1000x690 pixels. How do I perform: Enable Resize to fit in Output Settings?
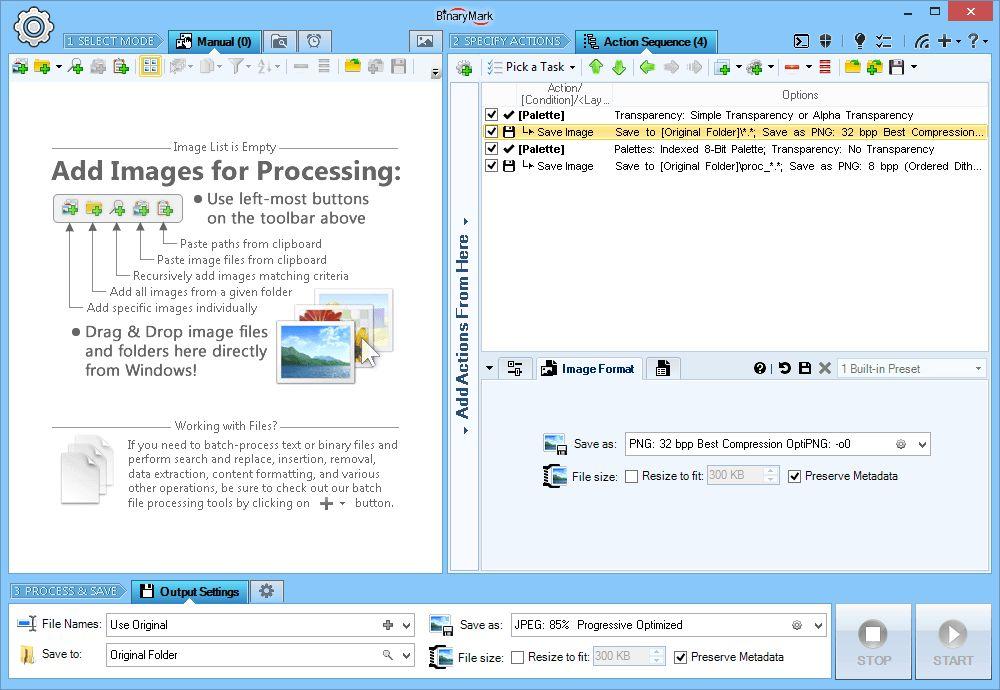pos(518,657)
